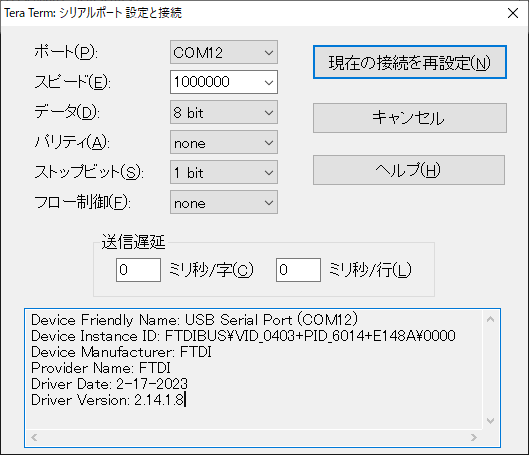Click the right arrow of the horizontal scrollbar

(474, 437)
